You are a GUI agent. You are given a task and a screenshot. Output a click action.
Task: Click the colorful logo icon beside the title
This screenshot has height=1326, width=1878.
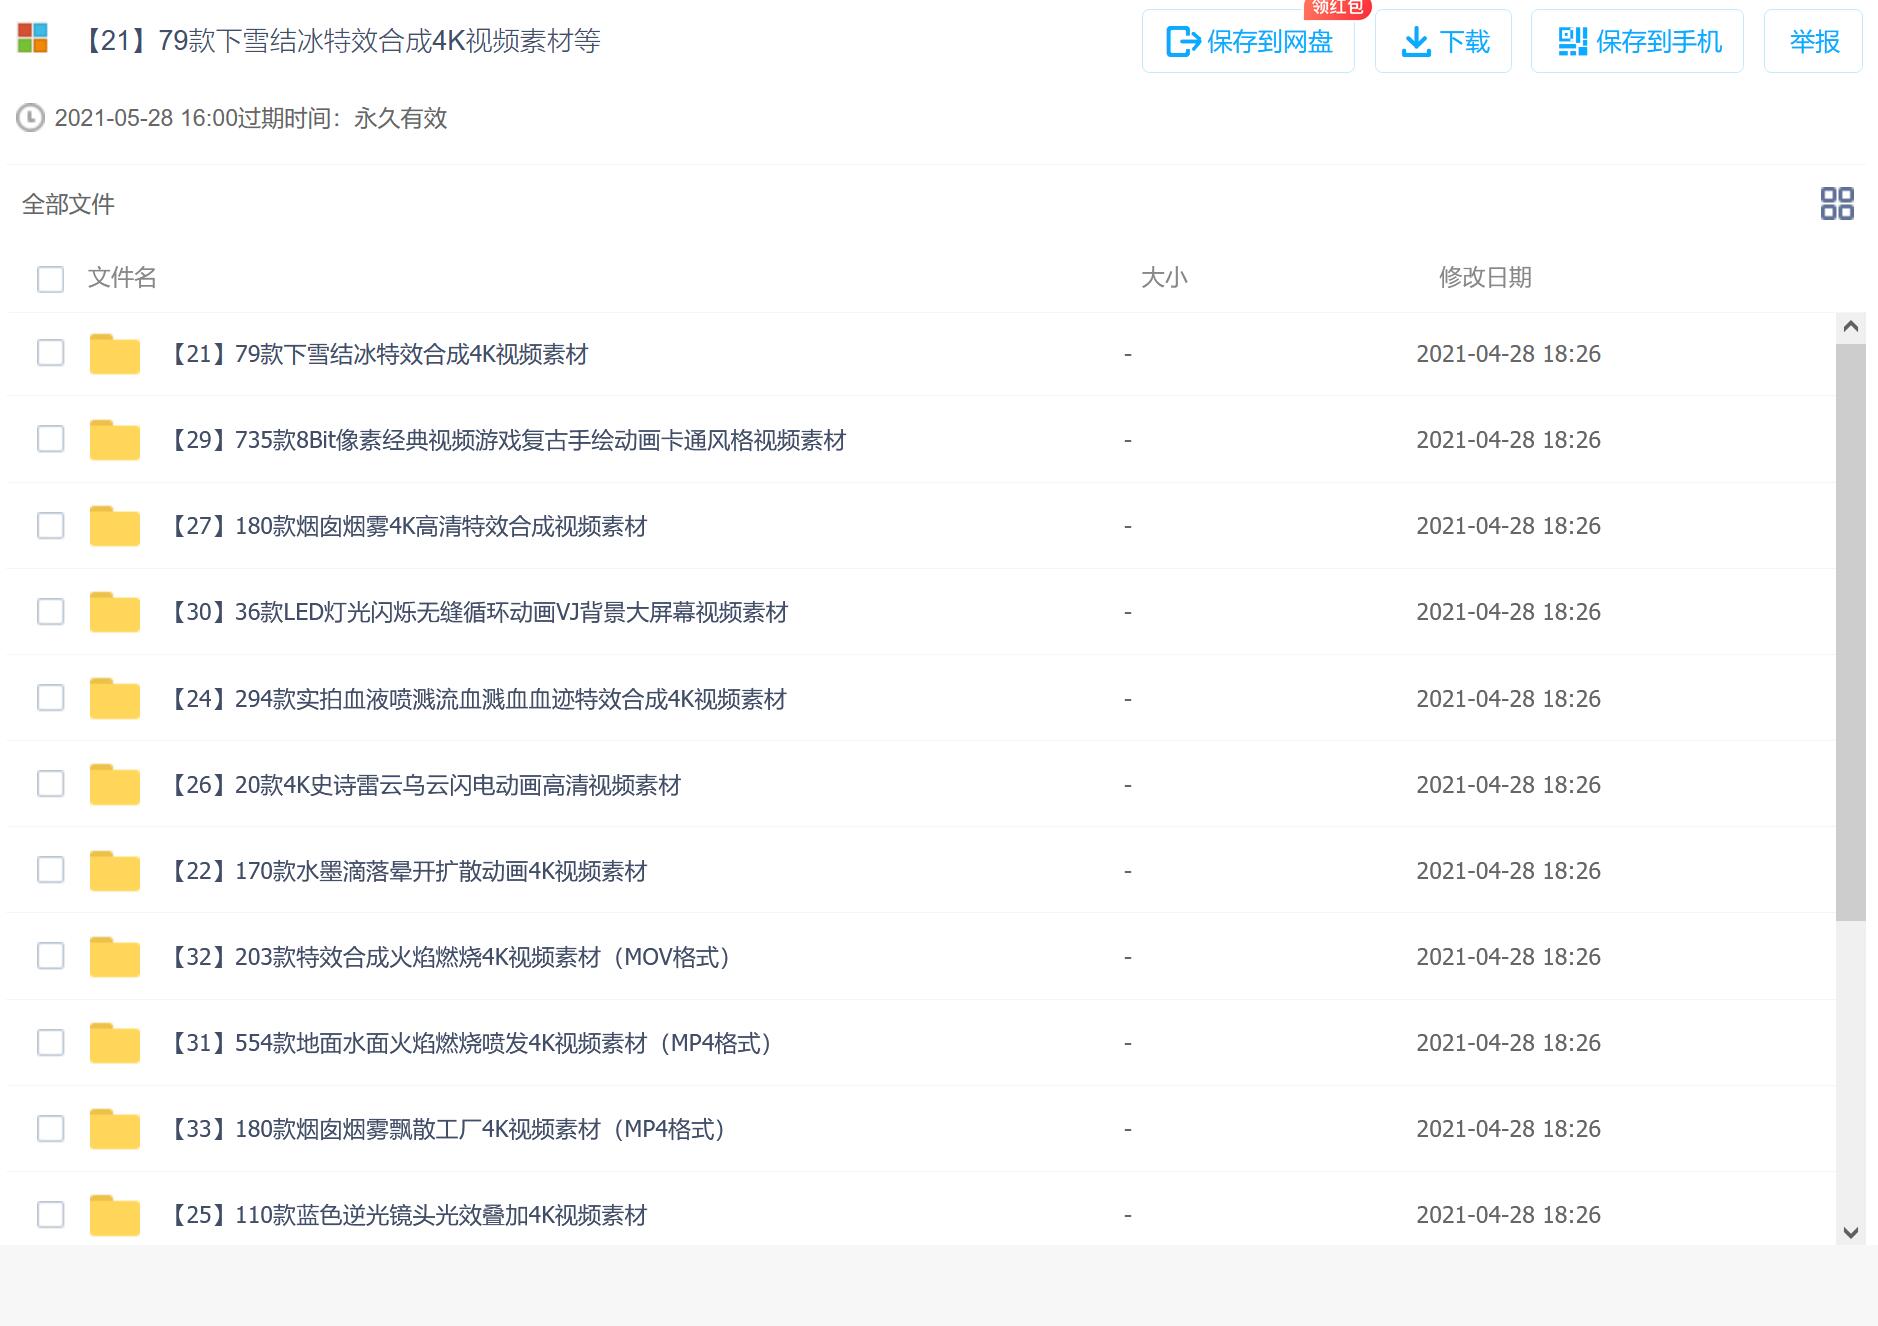[x=33, y=39]
